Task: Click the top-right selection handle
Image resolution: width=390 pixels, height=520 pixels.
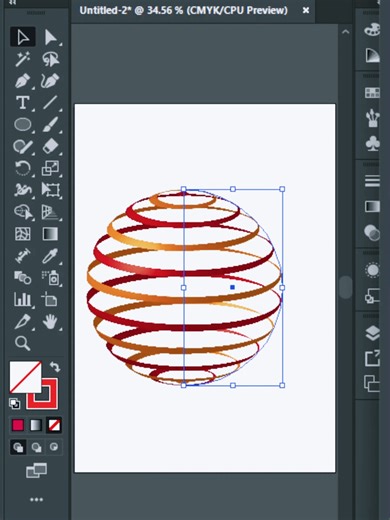Action: pyautogui.click(x=282, y=189)
